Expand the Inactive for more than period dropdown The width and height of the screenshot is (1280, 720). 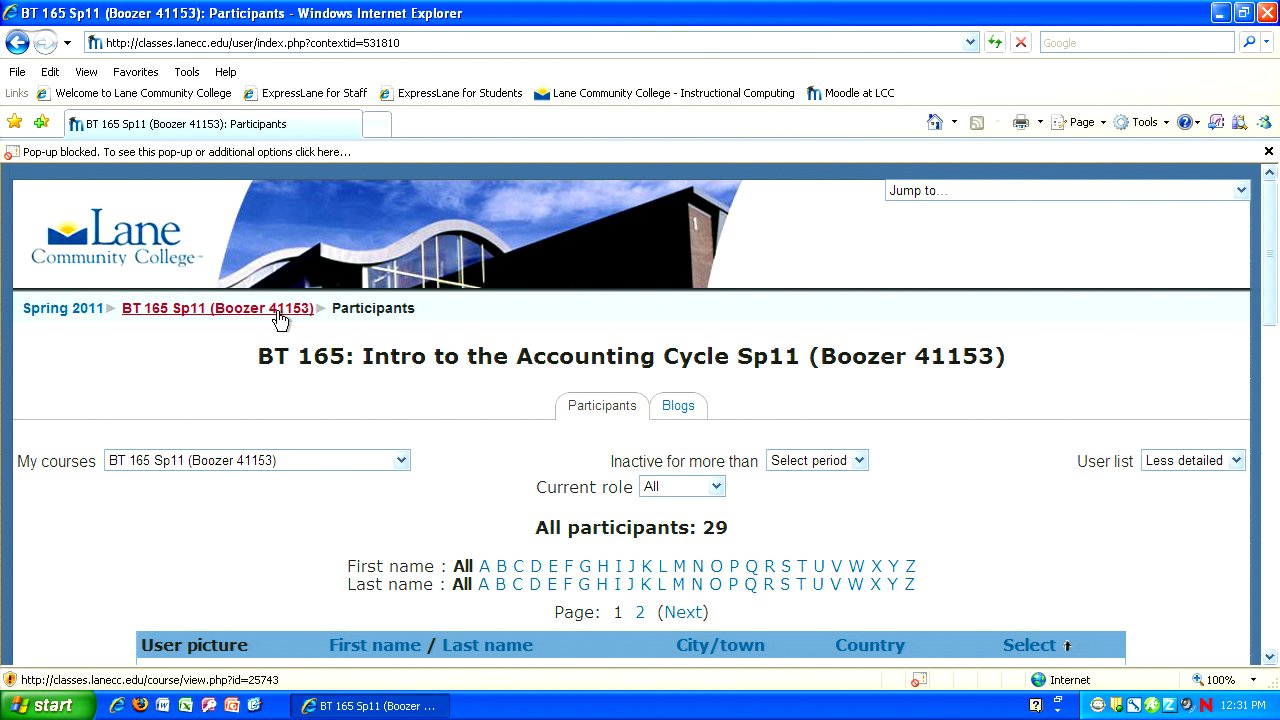point(816,461)
